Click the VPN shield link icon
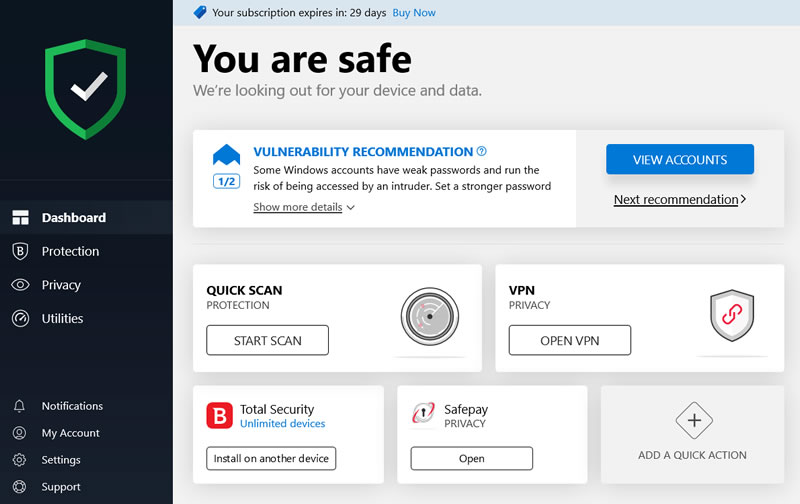 click(x=732, y=315)
